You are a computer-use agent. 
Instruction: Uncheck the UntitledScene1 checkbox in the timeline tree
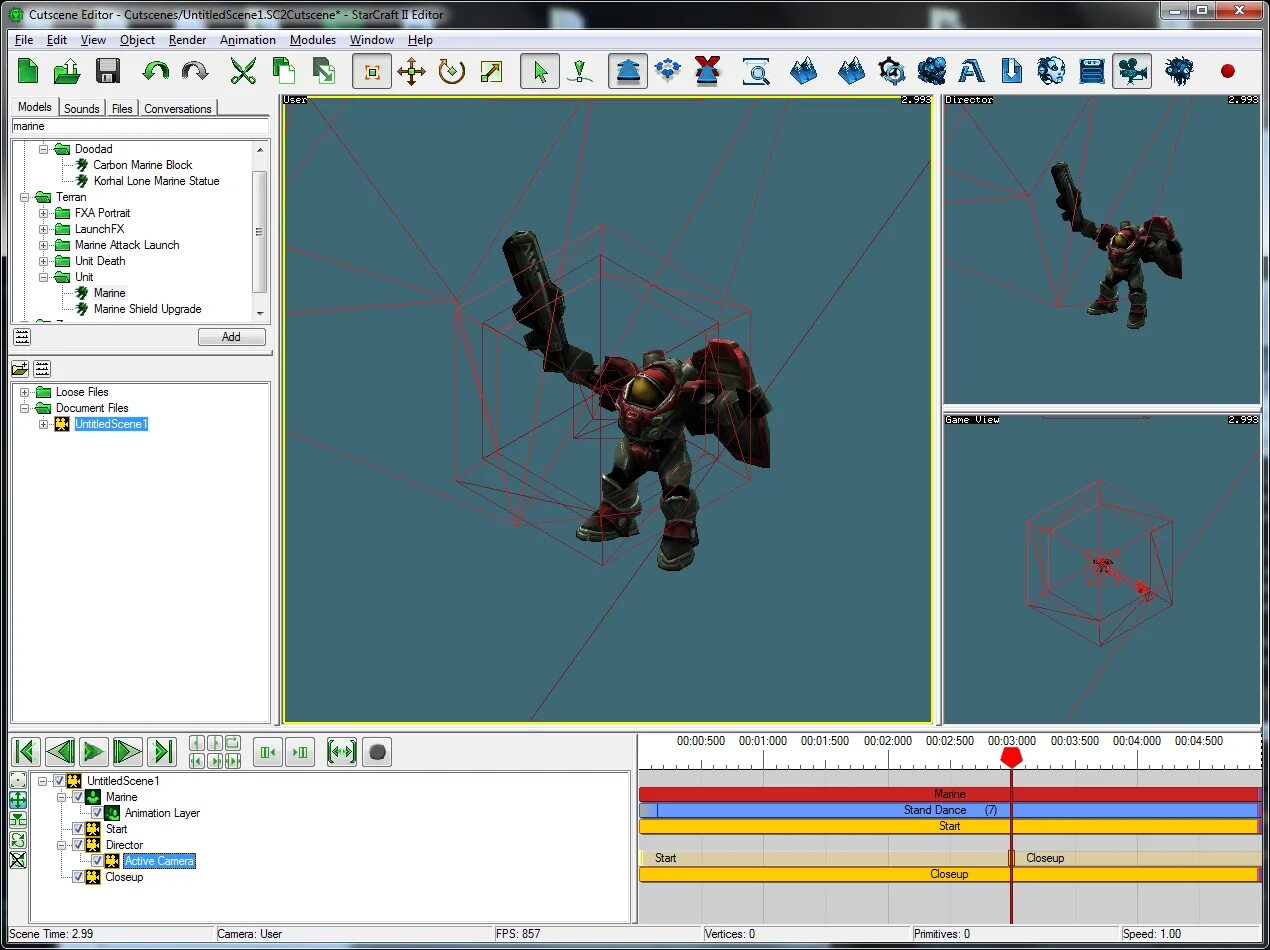click(x=59, y=781)
